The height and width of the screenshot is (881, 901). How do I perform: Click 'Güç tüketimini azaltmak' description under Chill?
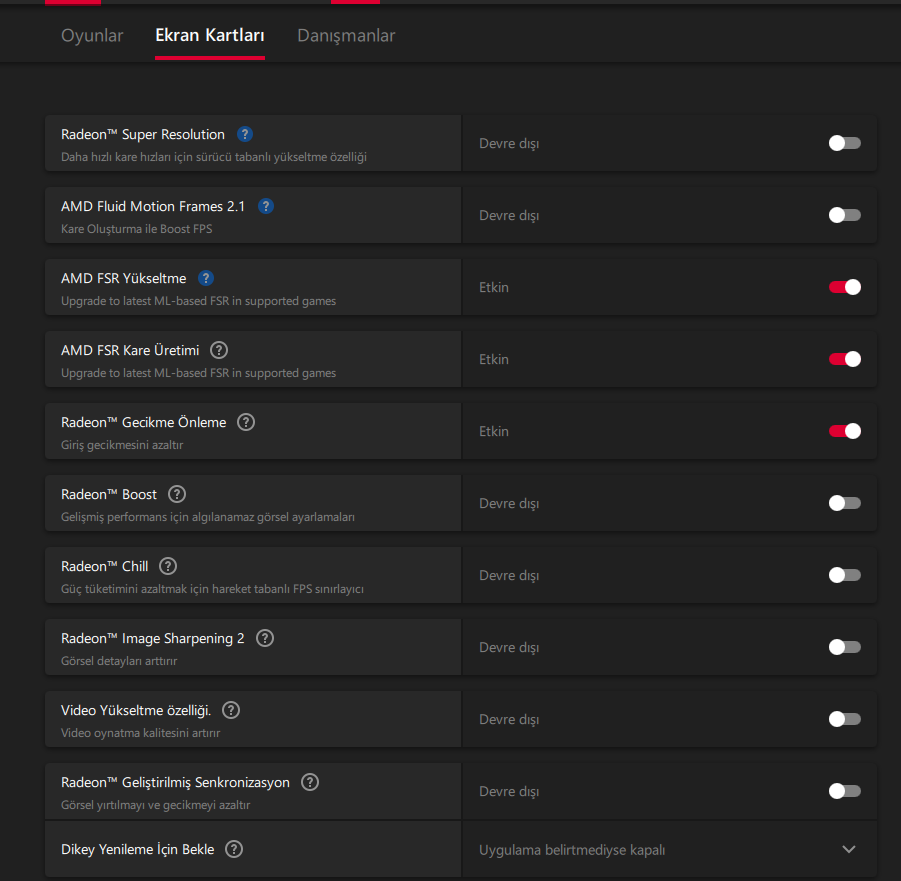pyautogui.click(x=212, y=589)
